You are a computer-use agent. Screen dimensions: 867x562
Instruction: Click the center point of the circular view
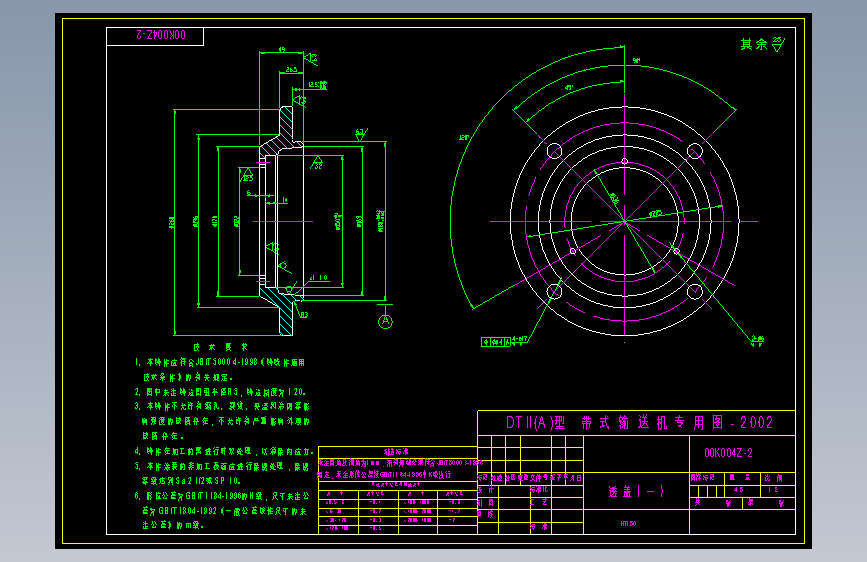tap(625, 221)
